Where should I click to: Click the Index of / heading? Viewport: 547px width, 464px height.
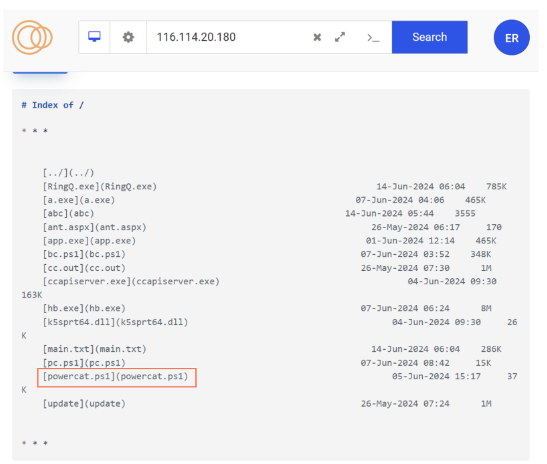[53, 105]
